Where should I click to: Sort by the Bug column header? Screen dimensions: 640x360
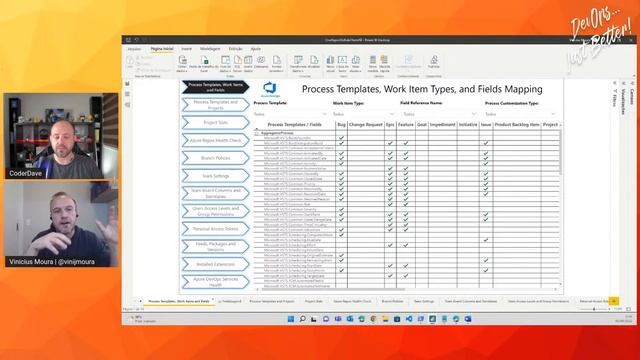pyautogui.click(x=341, y=124)
